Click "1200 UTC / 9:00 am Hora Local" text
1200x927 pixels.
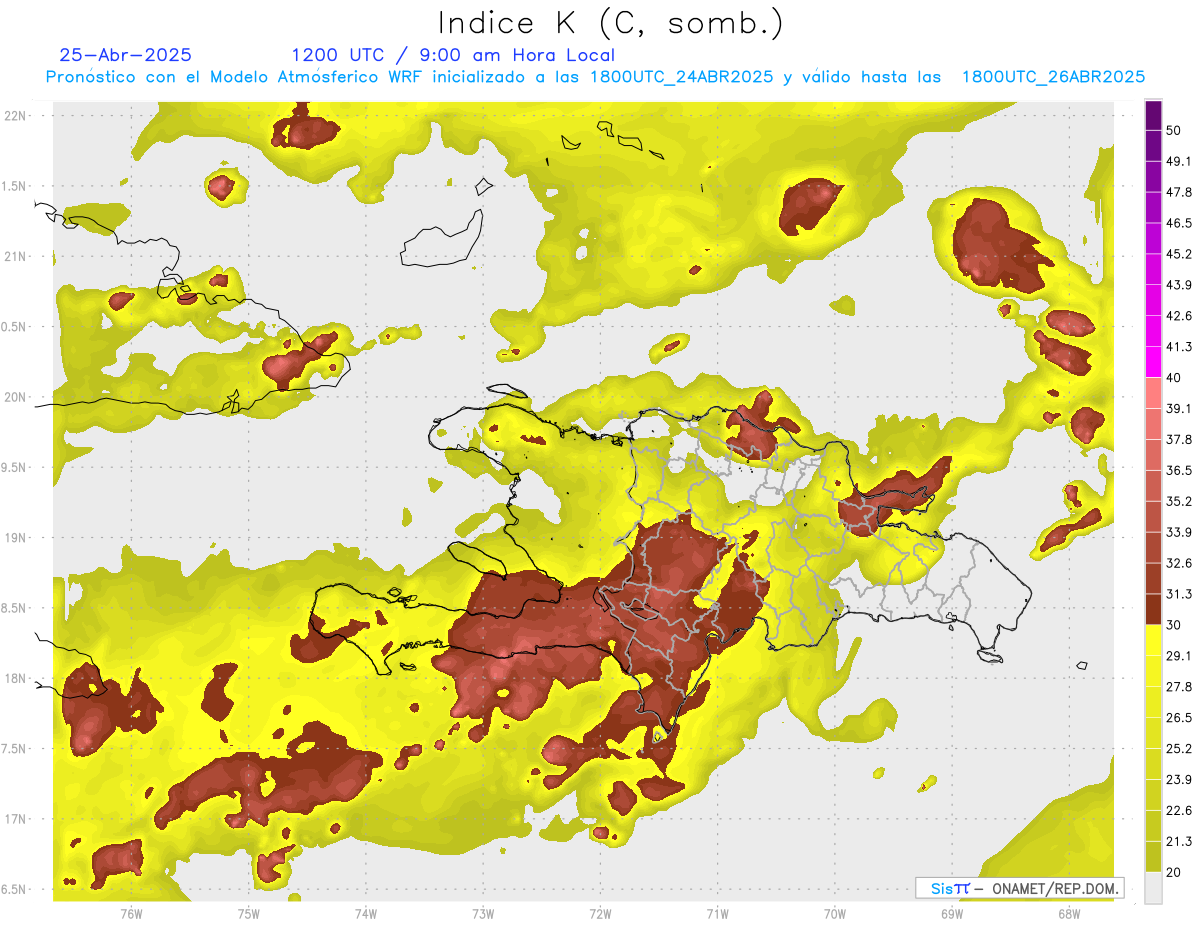[453, 55]
